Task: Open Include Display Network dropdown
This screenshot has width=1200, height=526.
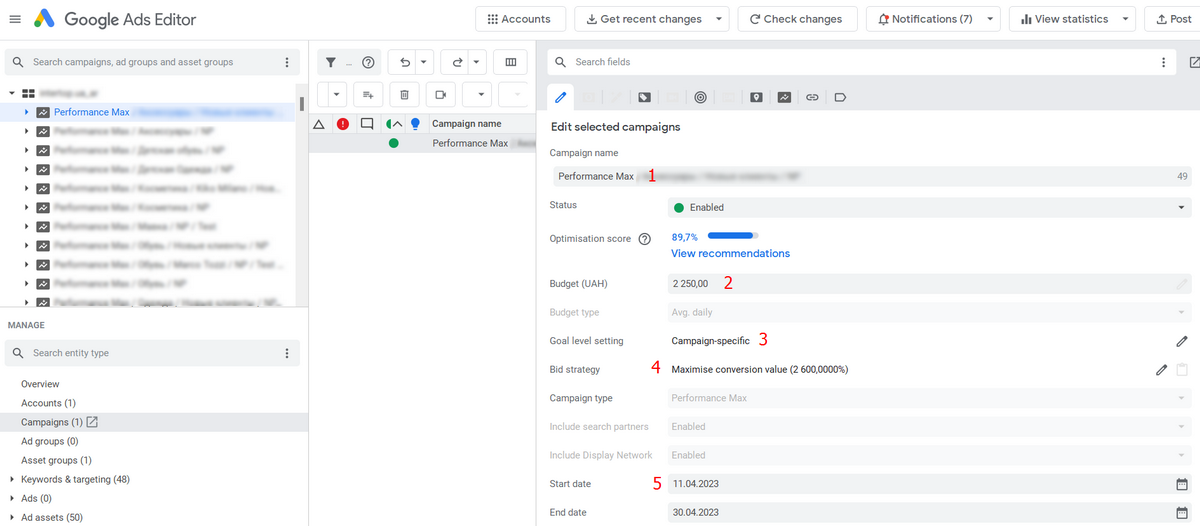Action: coord(930,455)
